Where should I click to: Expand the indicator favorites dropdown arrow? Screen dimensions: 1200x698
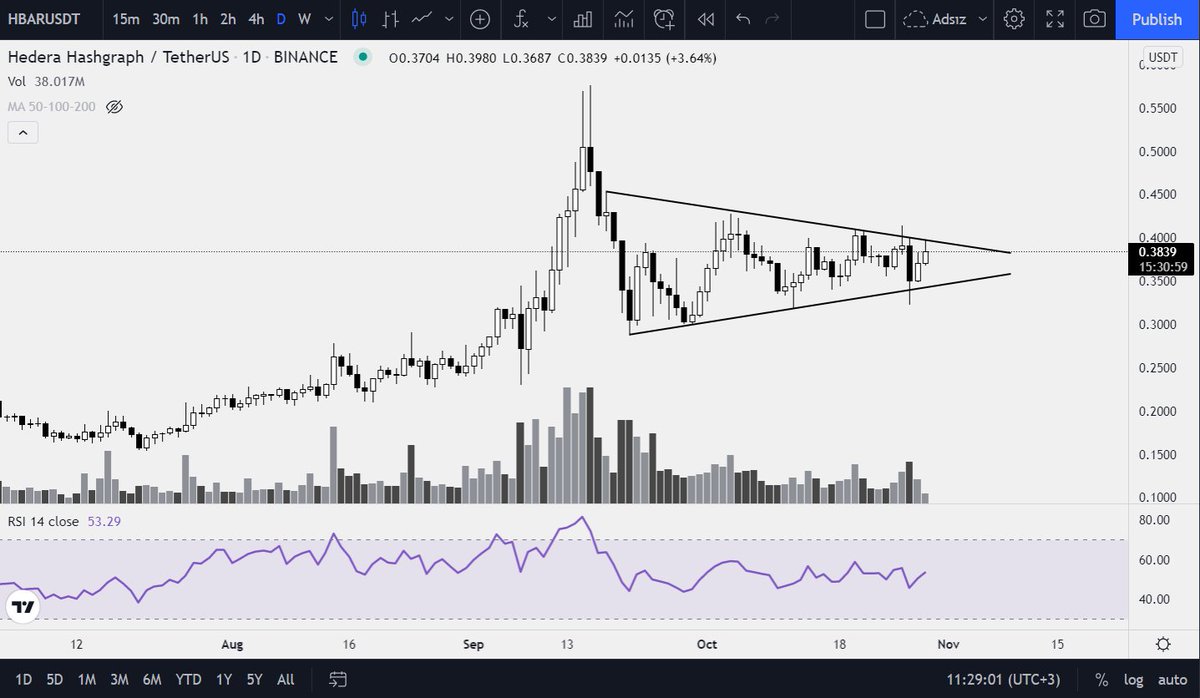tap(550, 19)
